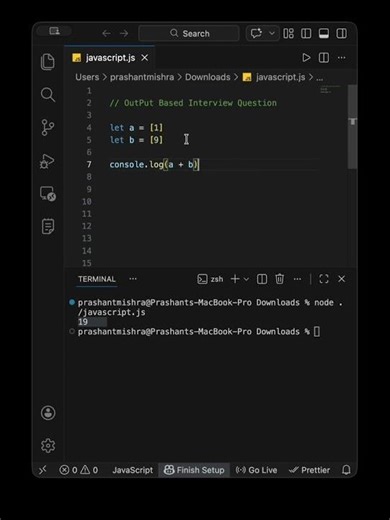Close the terminal panel
Screen dimensions: 390x520
coord(341,279)
